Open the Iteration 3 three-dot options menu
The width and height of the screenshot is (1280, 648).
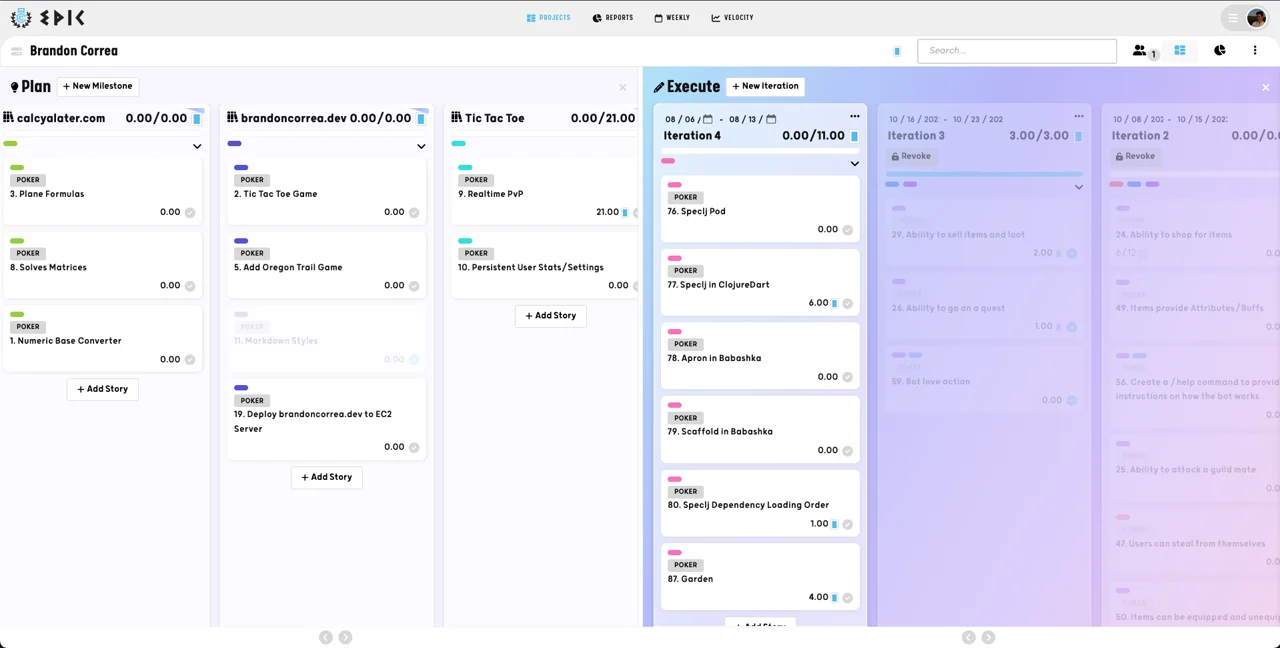tap(1079, 117)
